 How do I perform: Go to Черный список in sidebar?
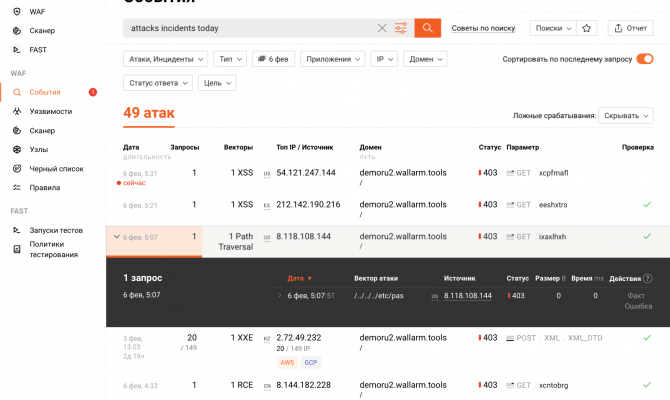pos(56,168)
